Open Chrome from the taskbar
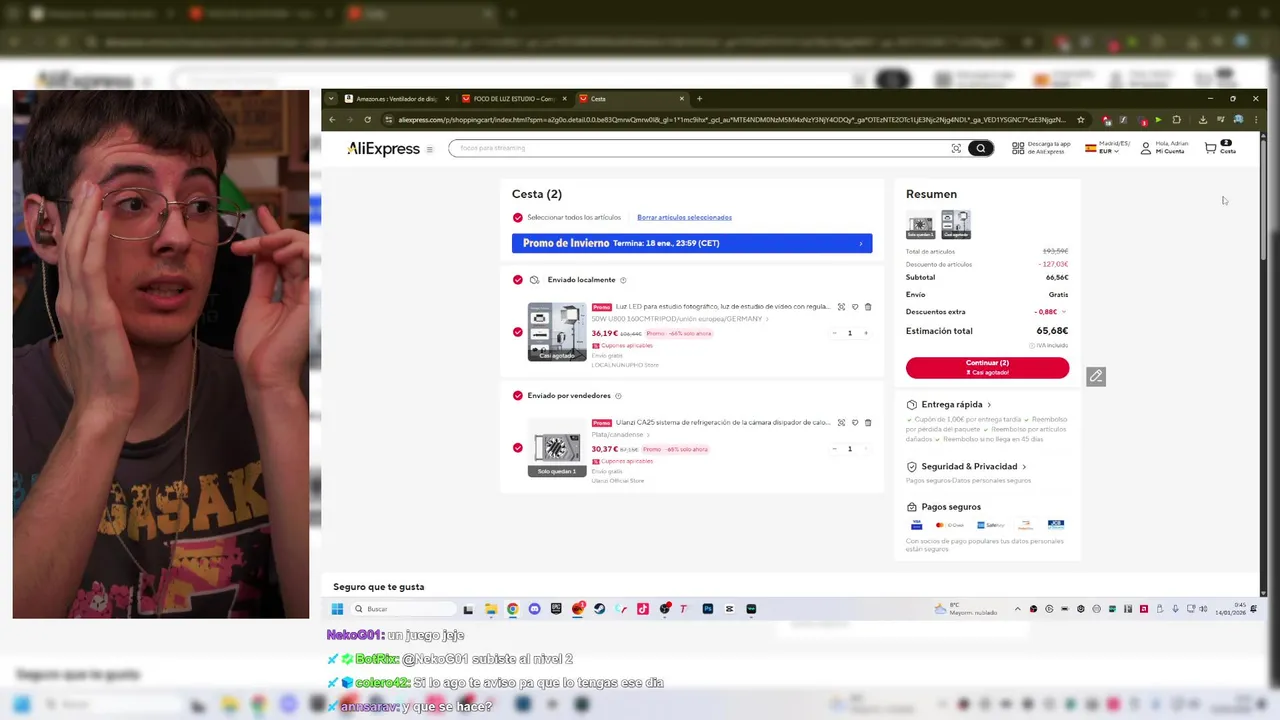Screen dimensions: 1280x720 pyautogui.click(x=512, y=609)
